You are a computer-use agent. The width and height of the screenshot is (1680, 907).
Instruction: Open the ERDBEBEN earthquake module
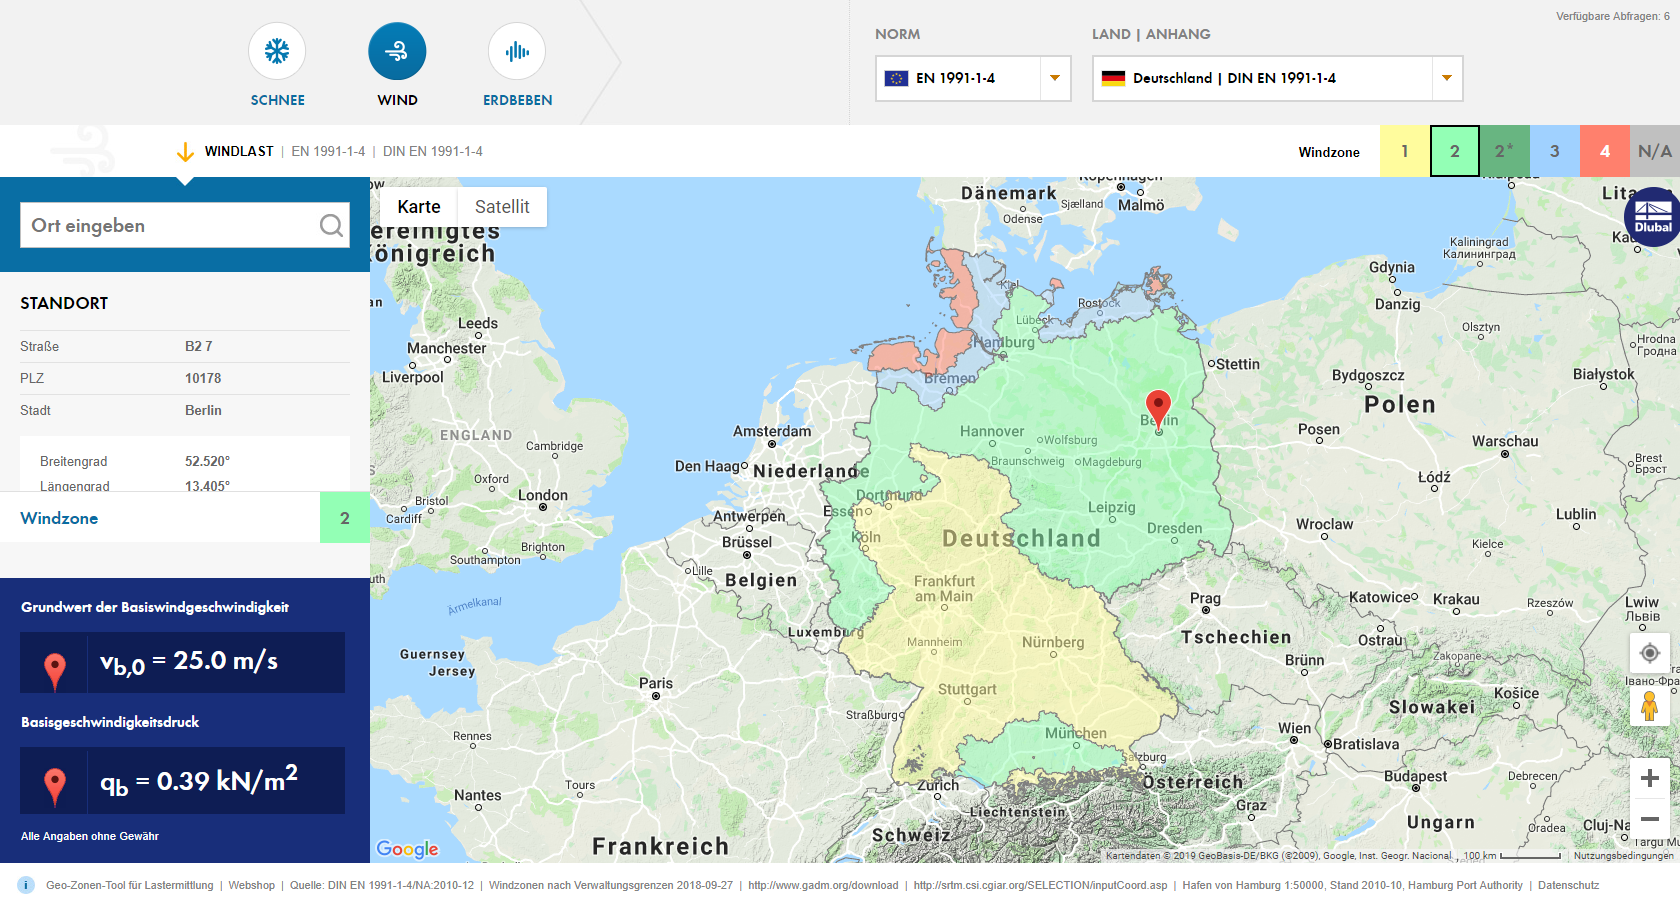click(x=517, y=50)
